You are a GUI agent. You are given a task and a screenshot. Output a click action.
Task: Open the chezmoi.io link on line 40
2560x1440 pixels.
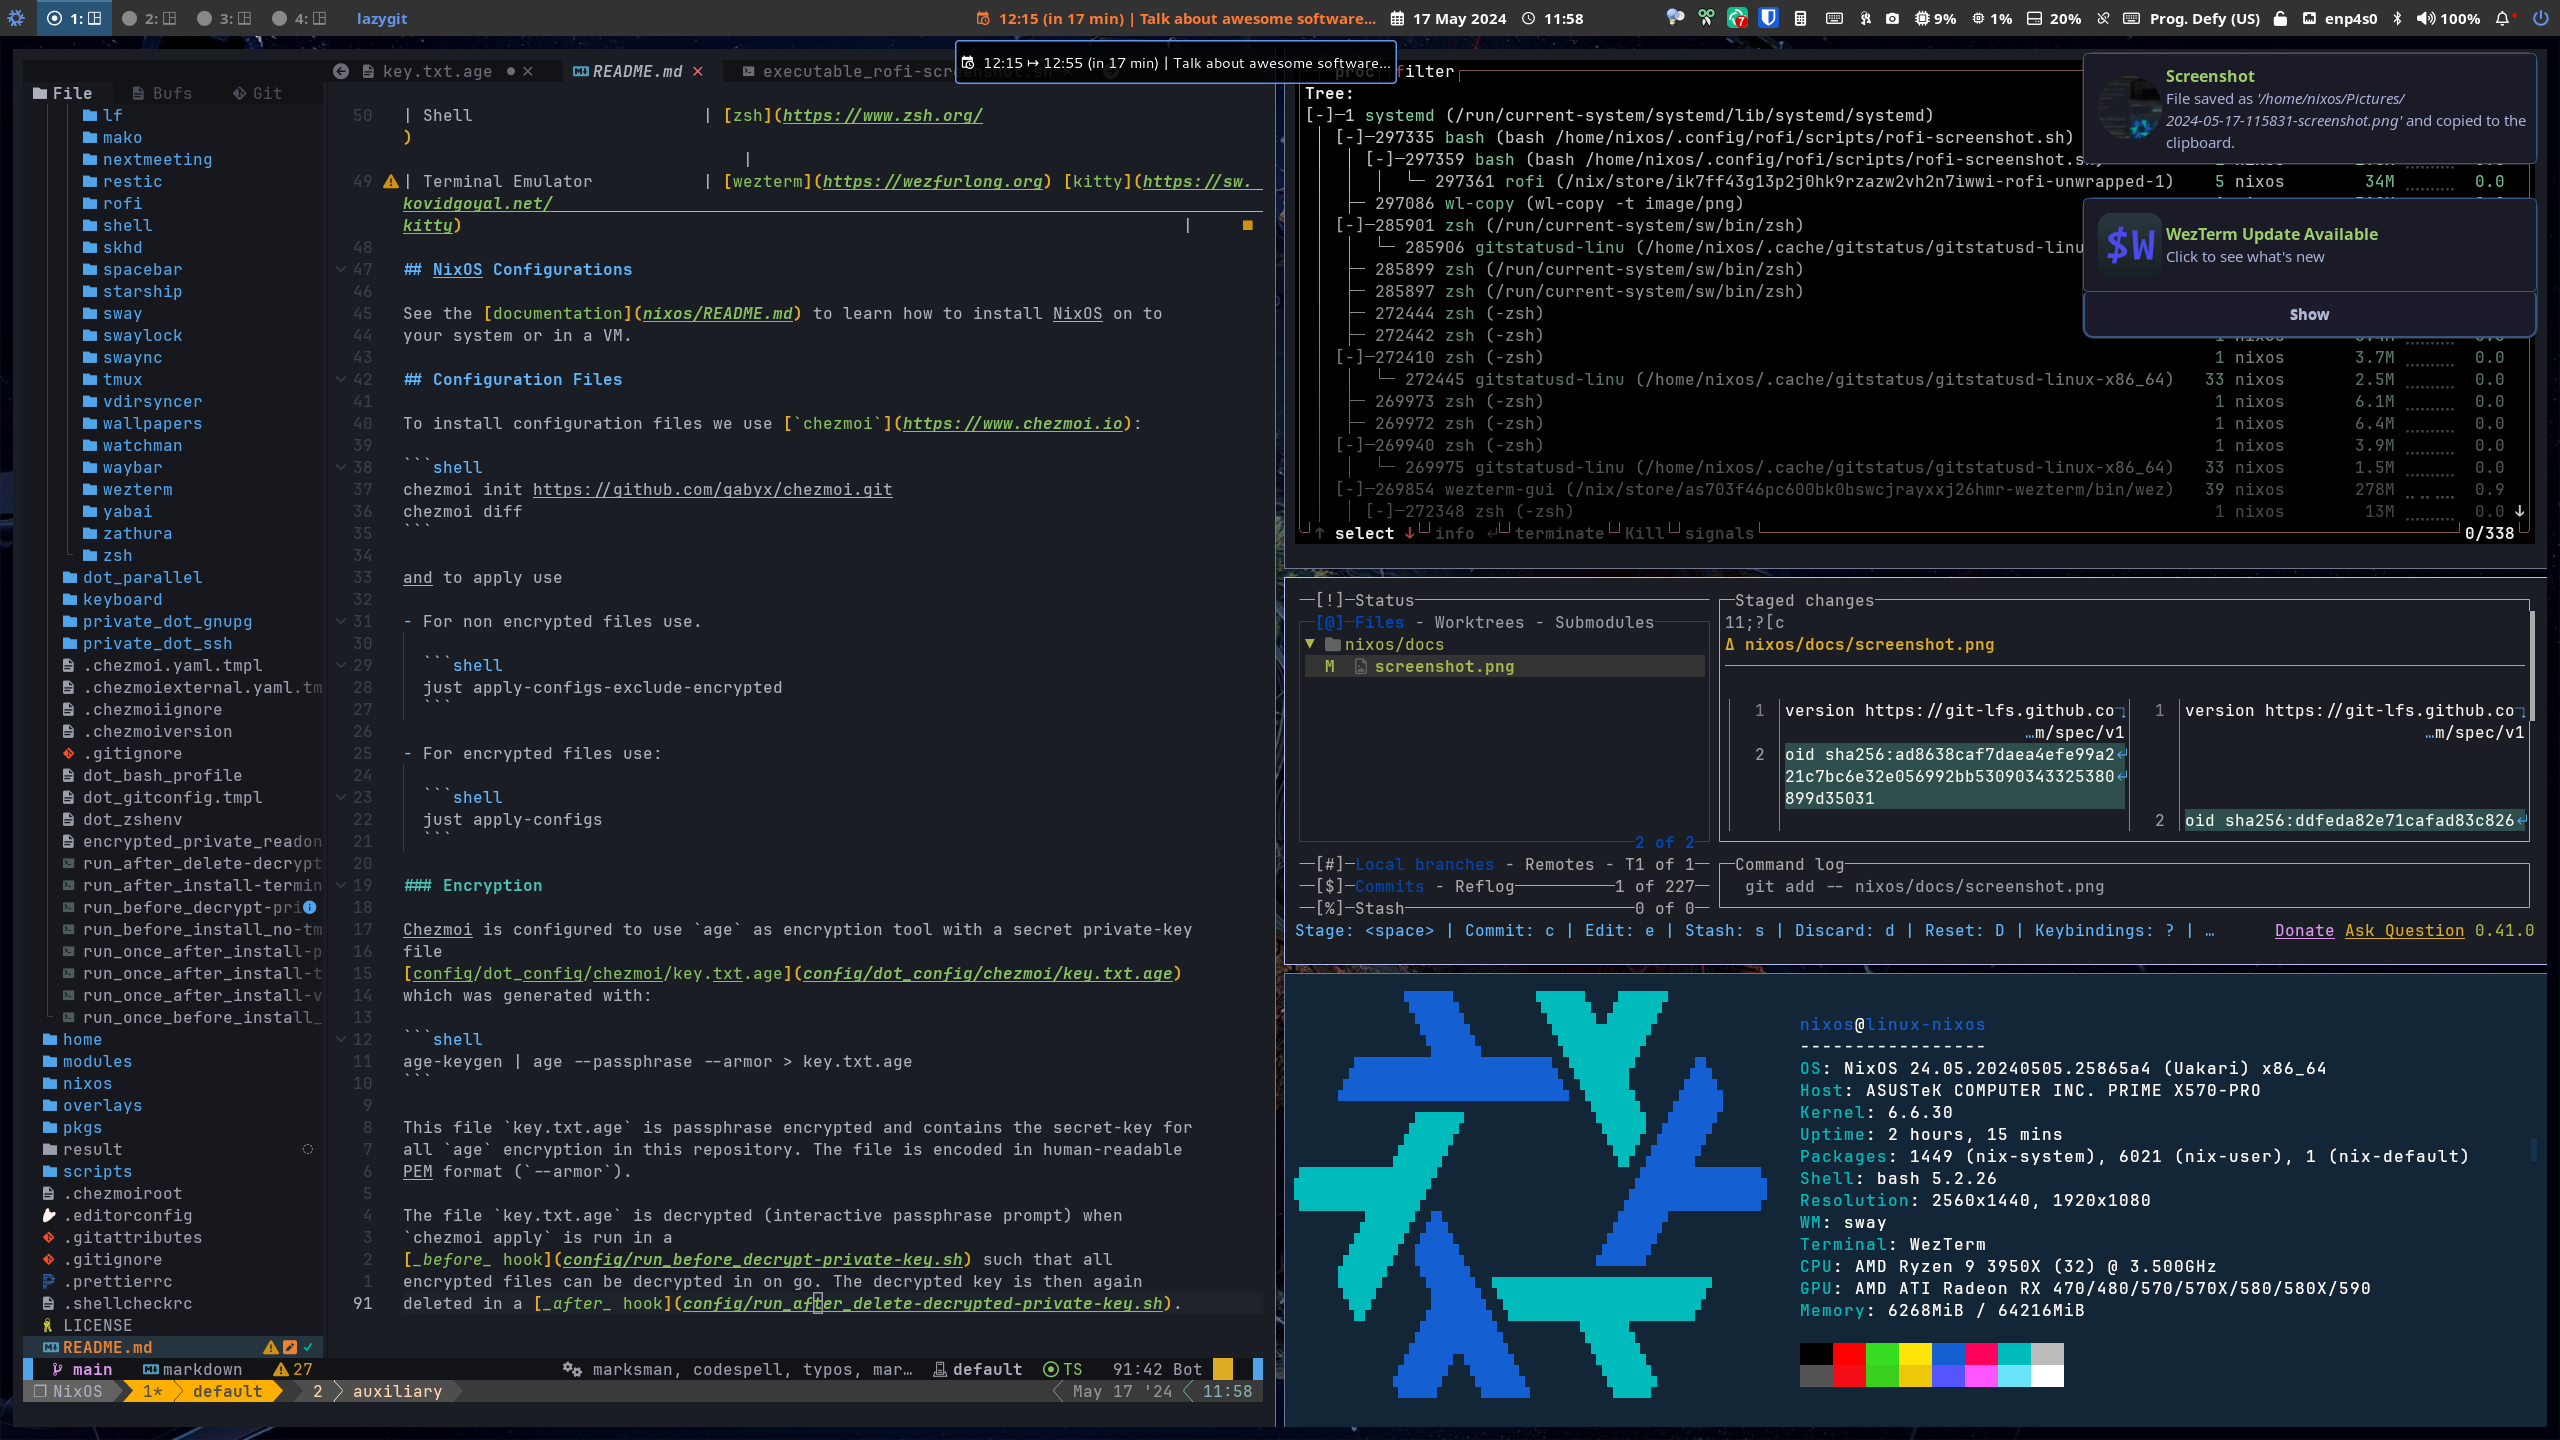pos(1012,423)
